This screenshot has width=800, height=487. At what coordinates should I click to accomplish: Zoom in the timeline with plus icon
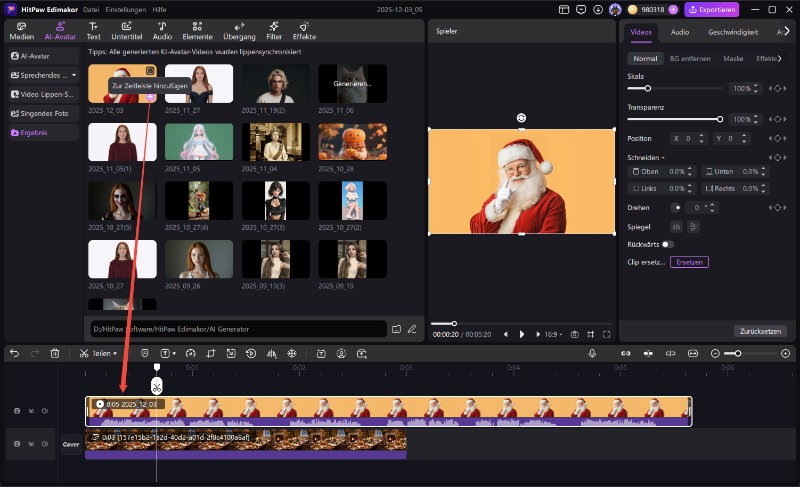786,353
